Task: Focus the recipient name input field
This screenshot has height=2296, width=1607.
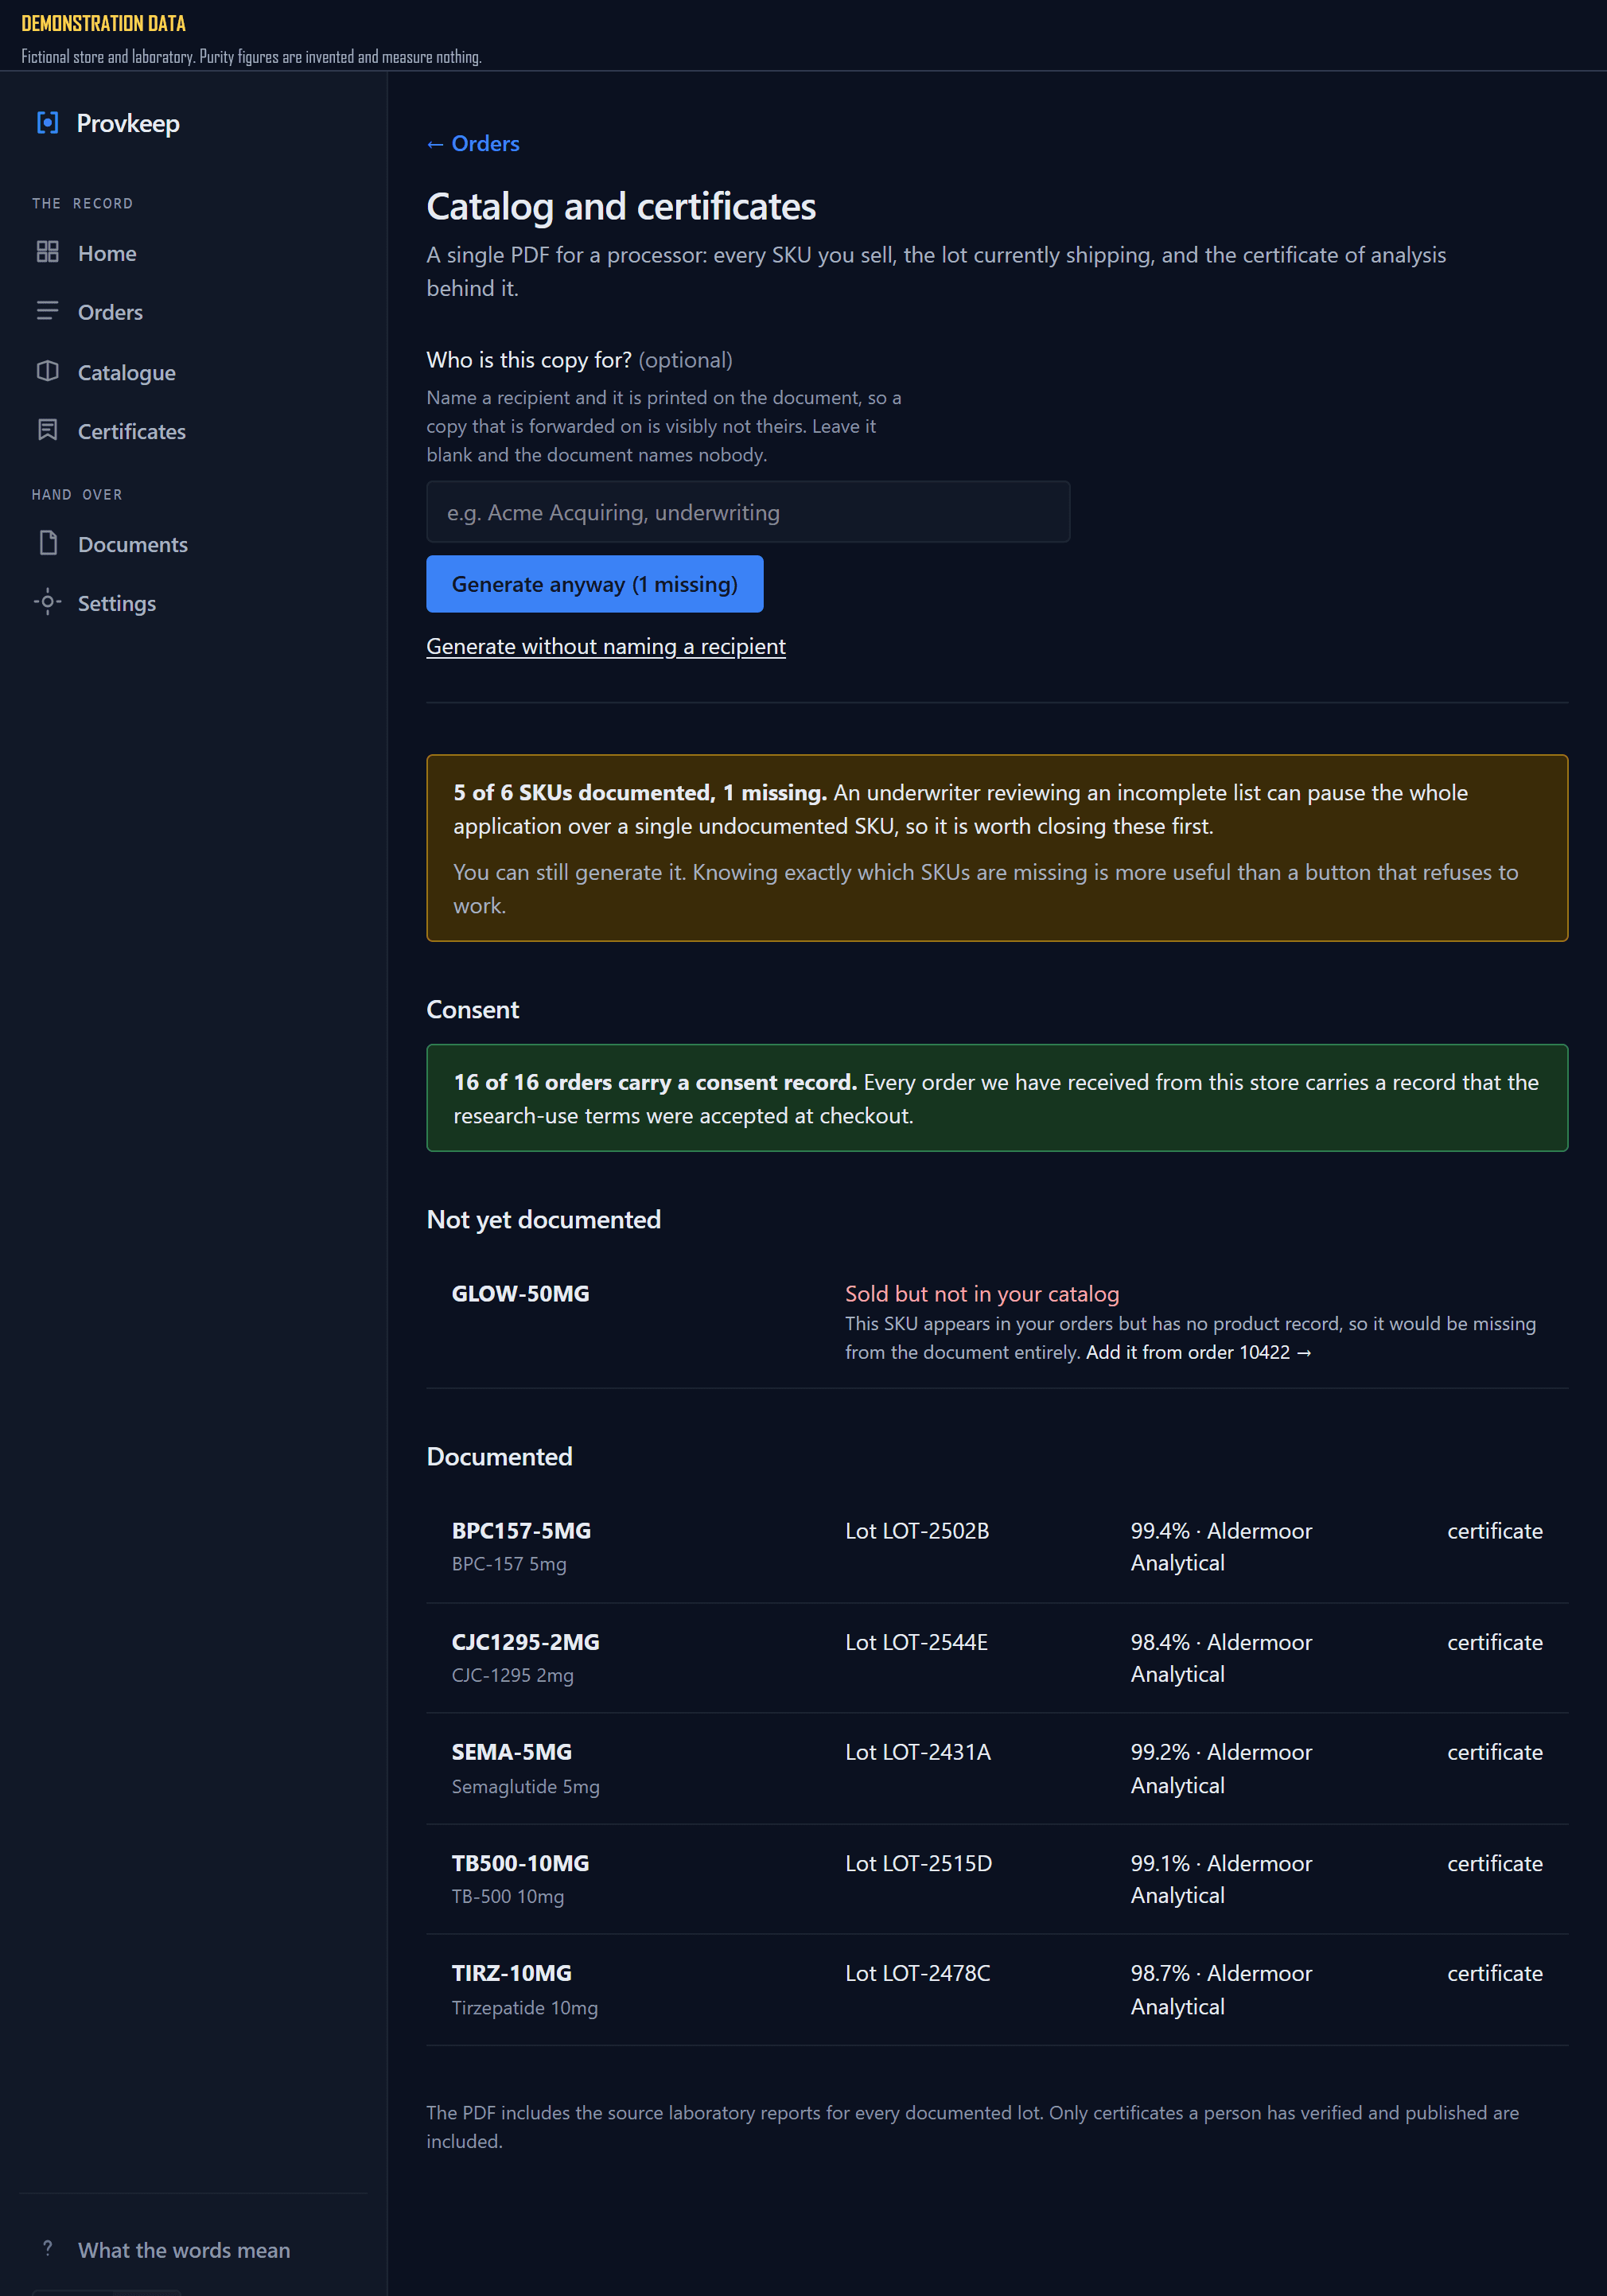Action: pyautogui.click(x=748, y=512)
